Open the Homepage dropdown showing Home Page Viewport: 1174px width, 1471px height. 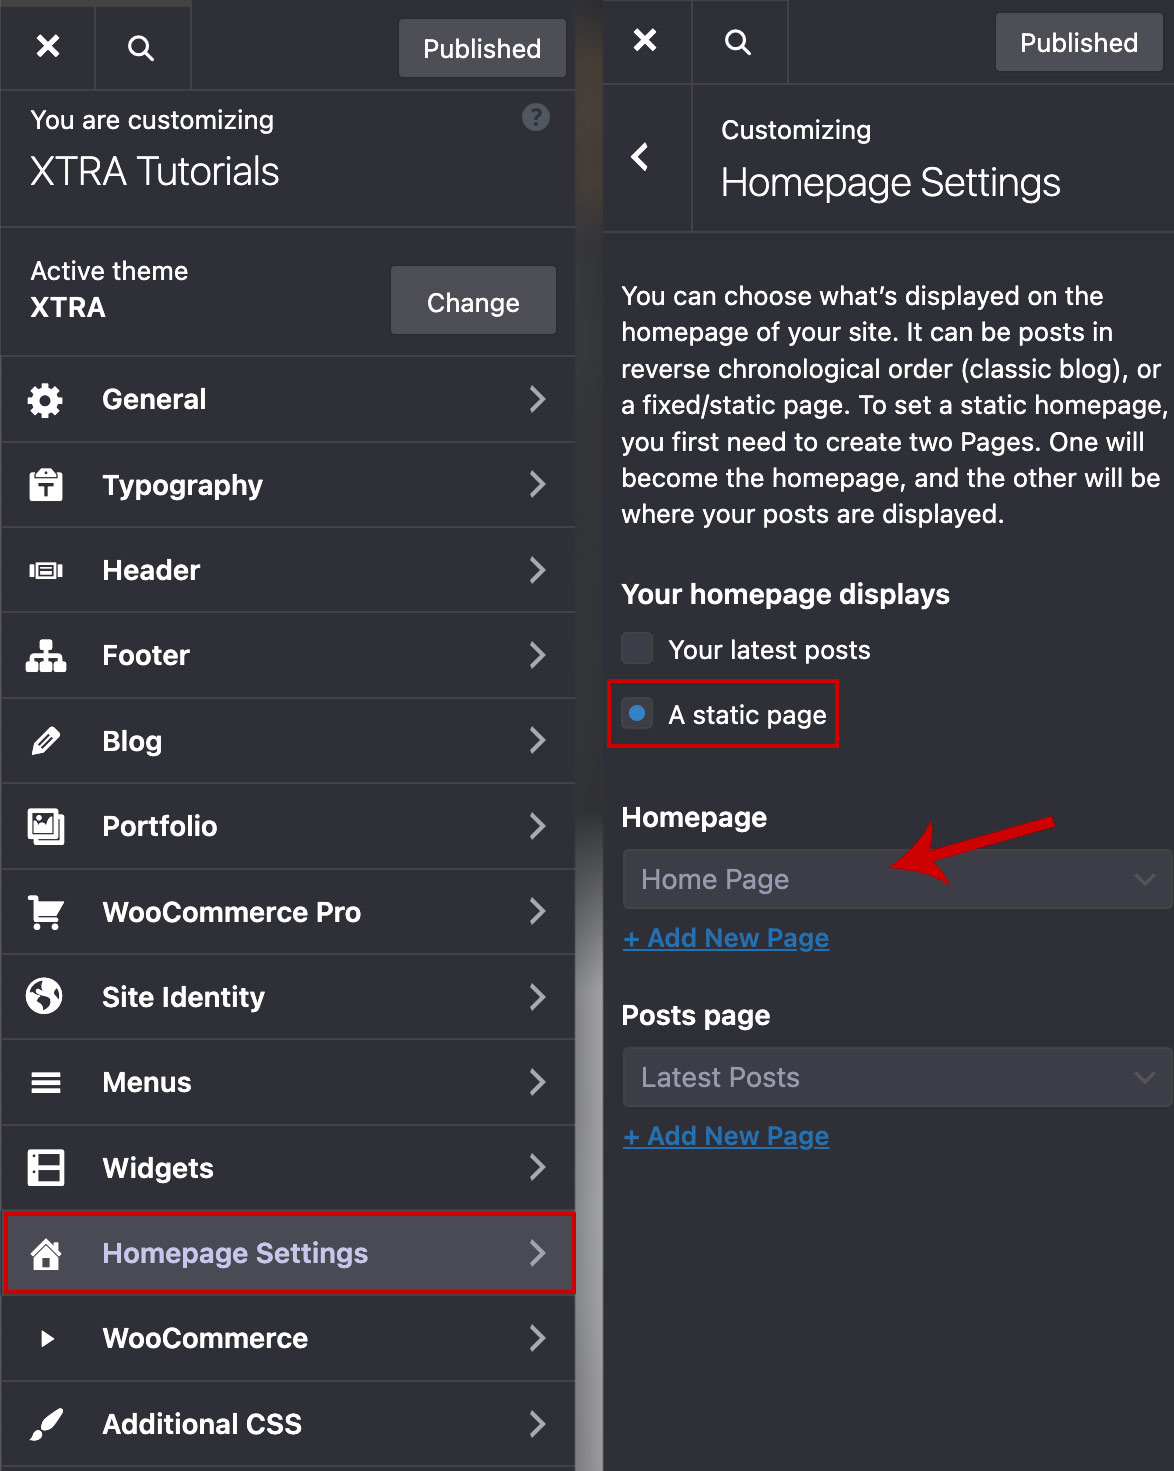pos(896,879)
